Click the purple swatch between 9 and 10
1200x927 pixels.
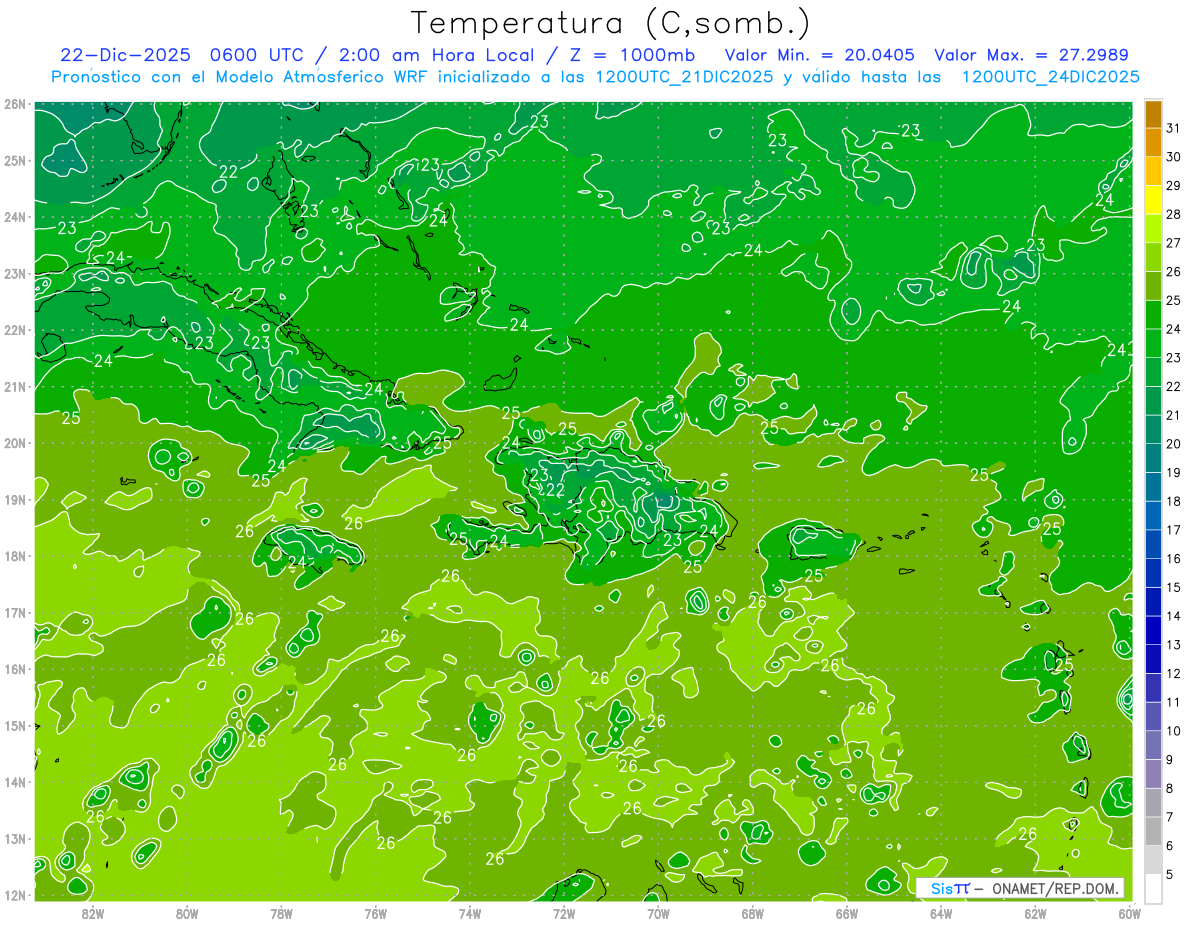tap(1153, 744)
